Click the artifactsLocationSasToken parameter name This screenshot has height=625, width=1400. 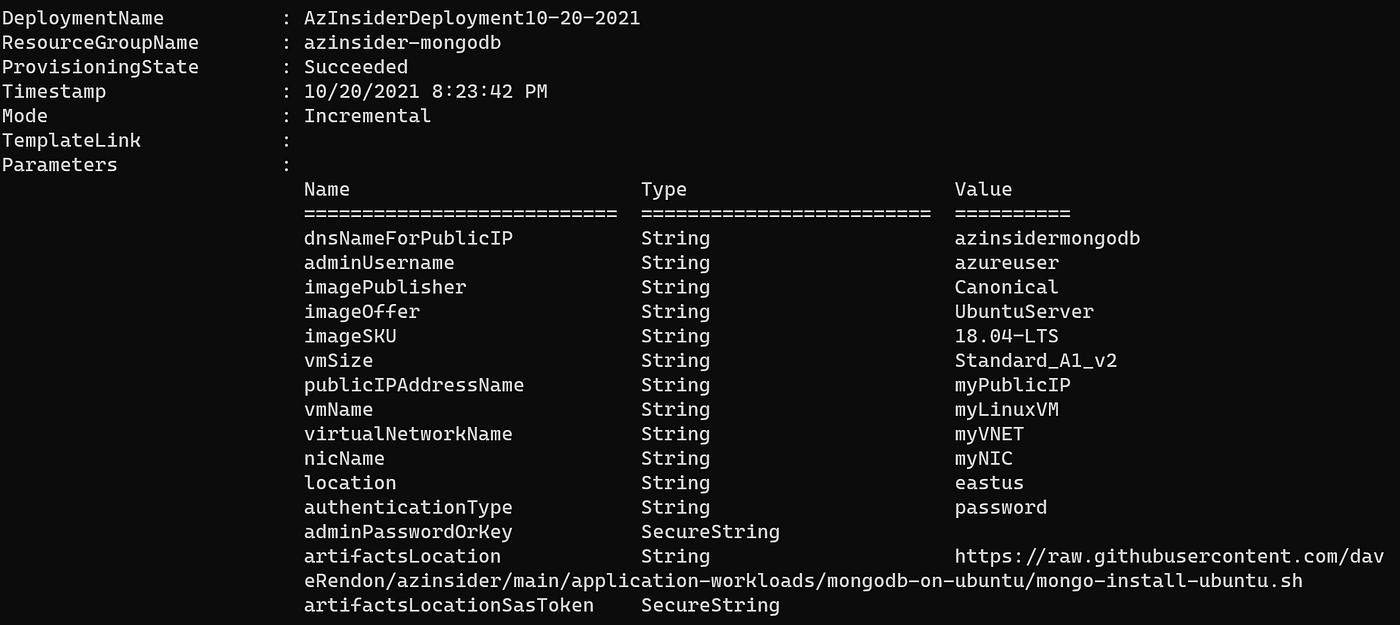coord(449,605)
